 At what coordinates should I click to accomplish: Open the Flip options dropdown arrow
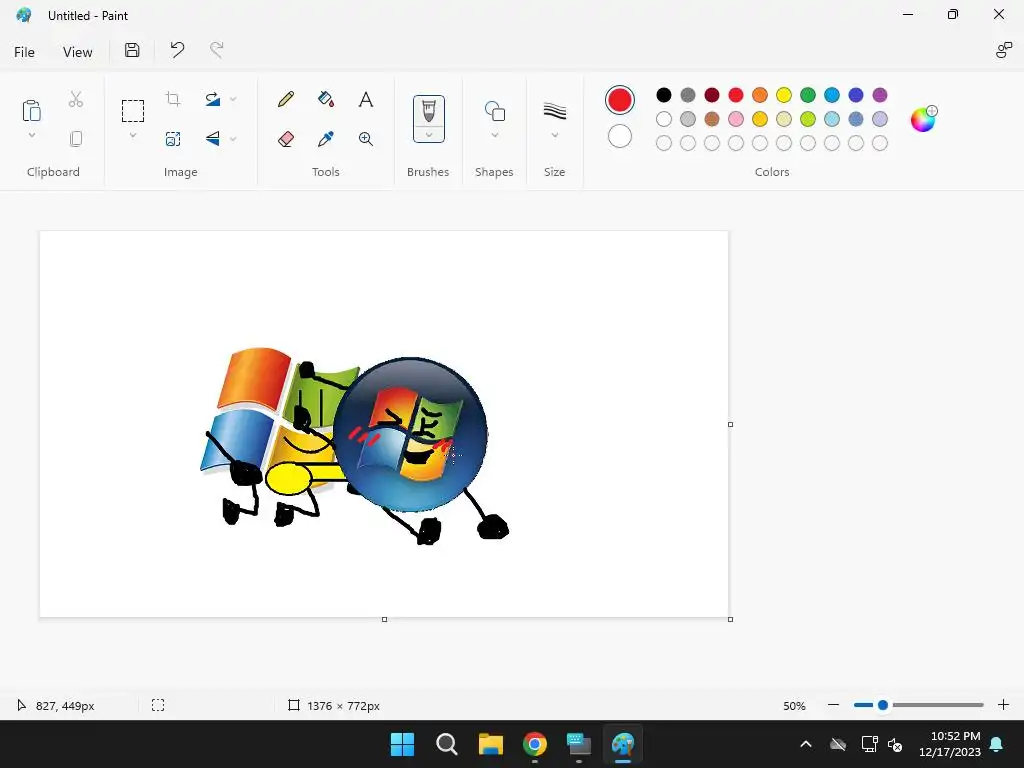(x=233, y=138)
